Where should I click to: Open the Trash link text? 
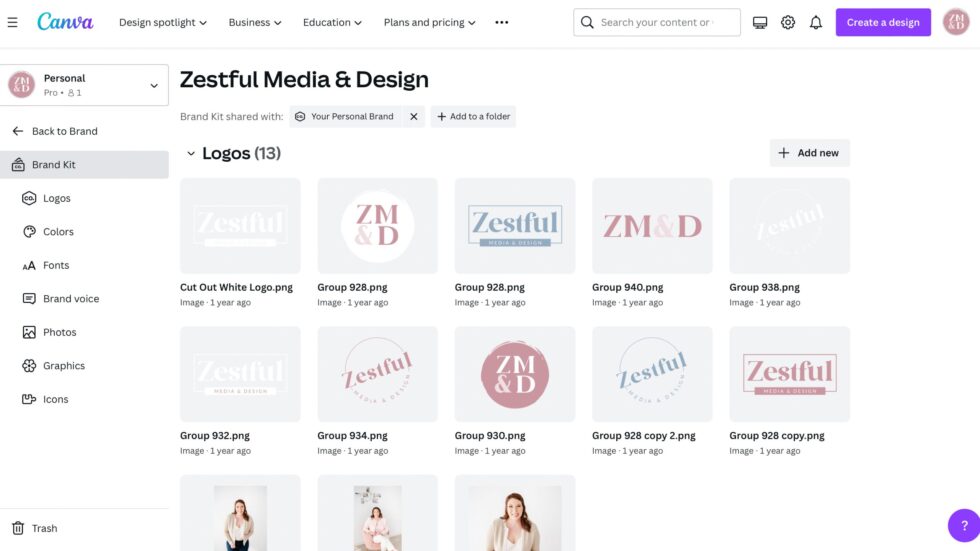pos(44,529)
